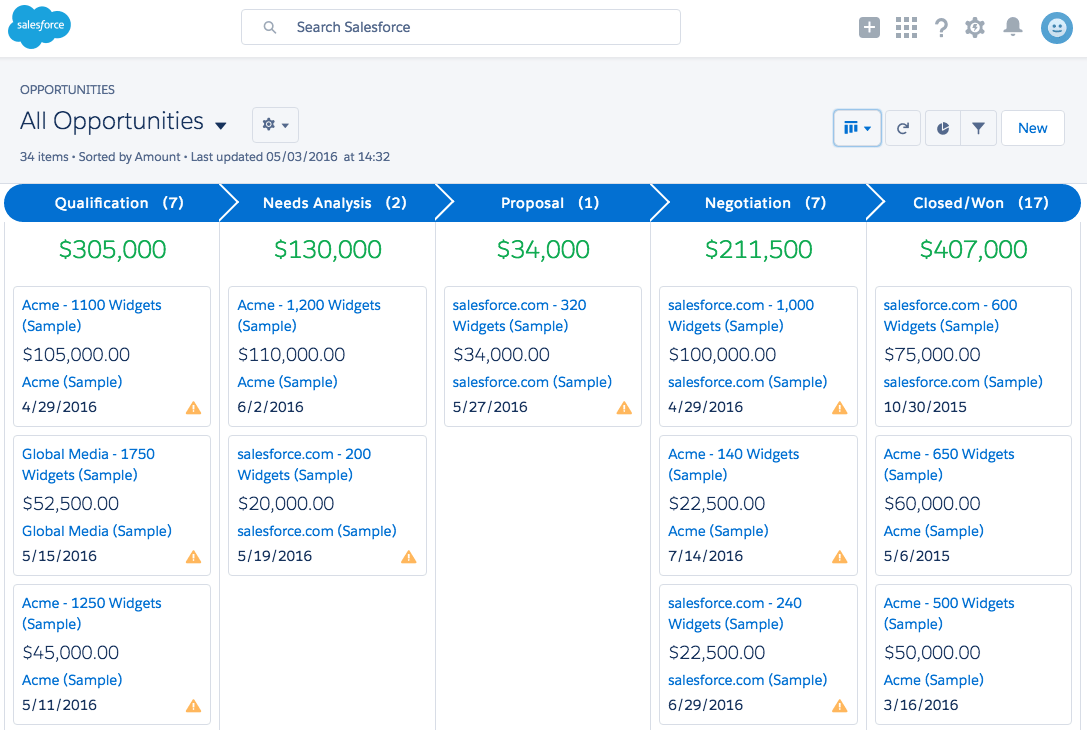Click the $305,000 Qualification total
This screenshot has height=730, width=1087.
[x=112, y=250]
